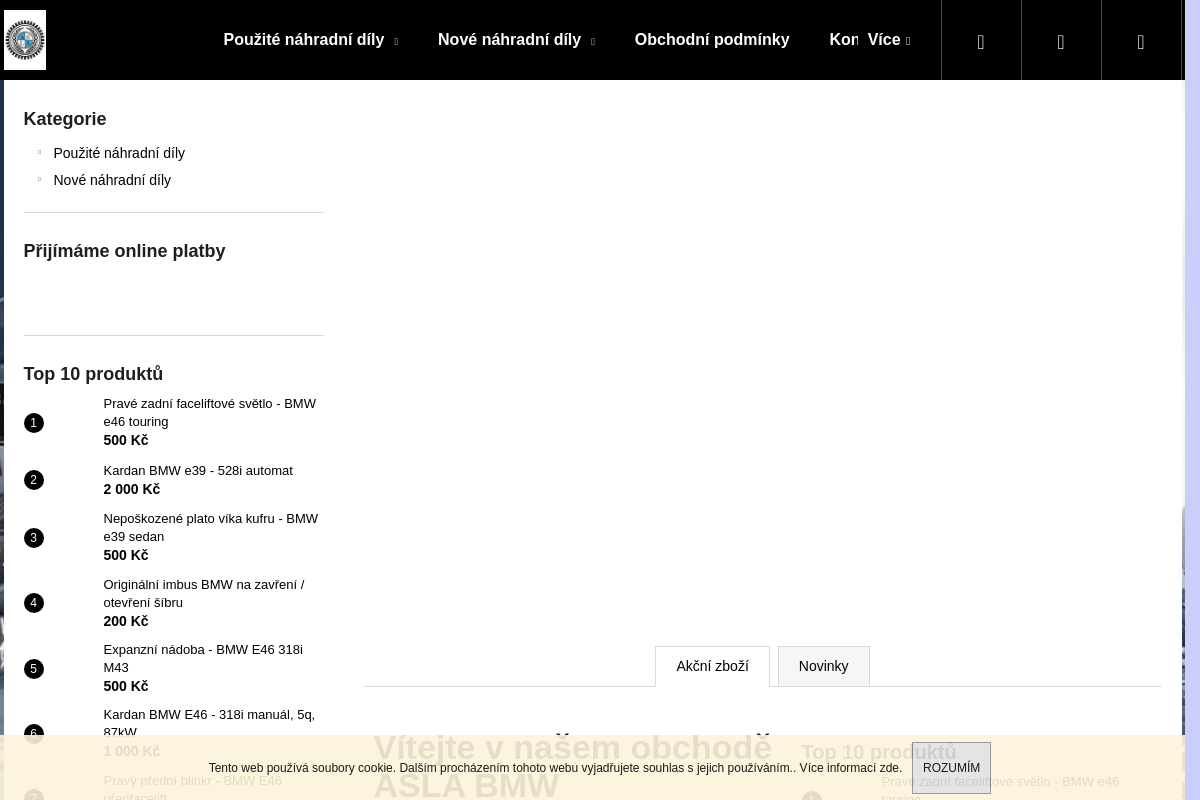Switch to the Novinky tab
Image resolution: width=1200 pixels, height=800 pixels.
coord(823,666)
